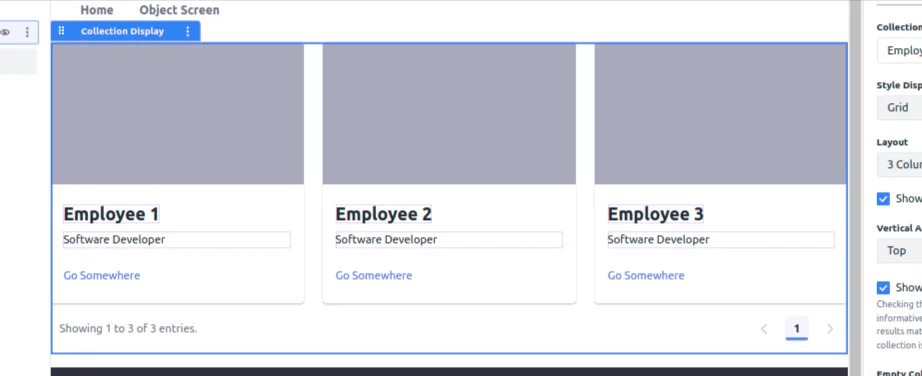Follow Go Somewhere link in Employee 1 card
Viewport: 922px width, 376px height.
tap(102, 275)
